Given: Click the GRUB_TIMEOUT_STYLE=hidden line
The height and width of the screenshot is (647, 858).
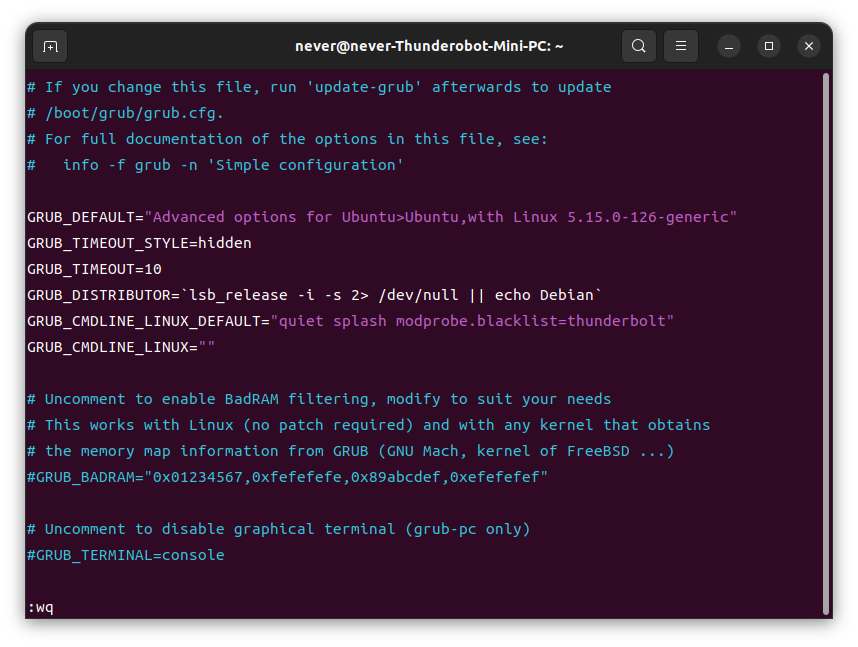Looking at the screenshot, I should pyautogui.click(x=140, y=243).
